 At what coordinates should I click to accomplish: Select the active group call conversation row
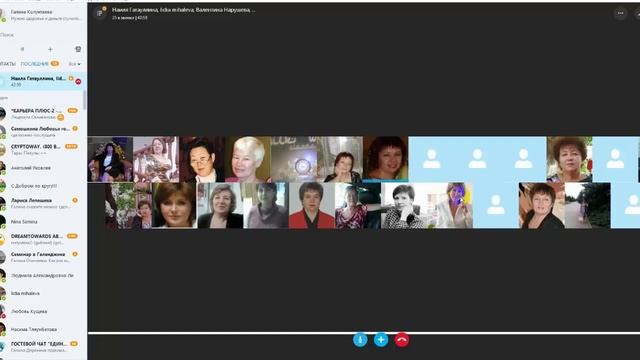[x=42, y=81]
